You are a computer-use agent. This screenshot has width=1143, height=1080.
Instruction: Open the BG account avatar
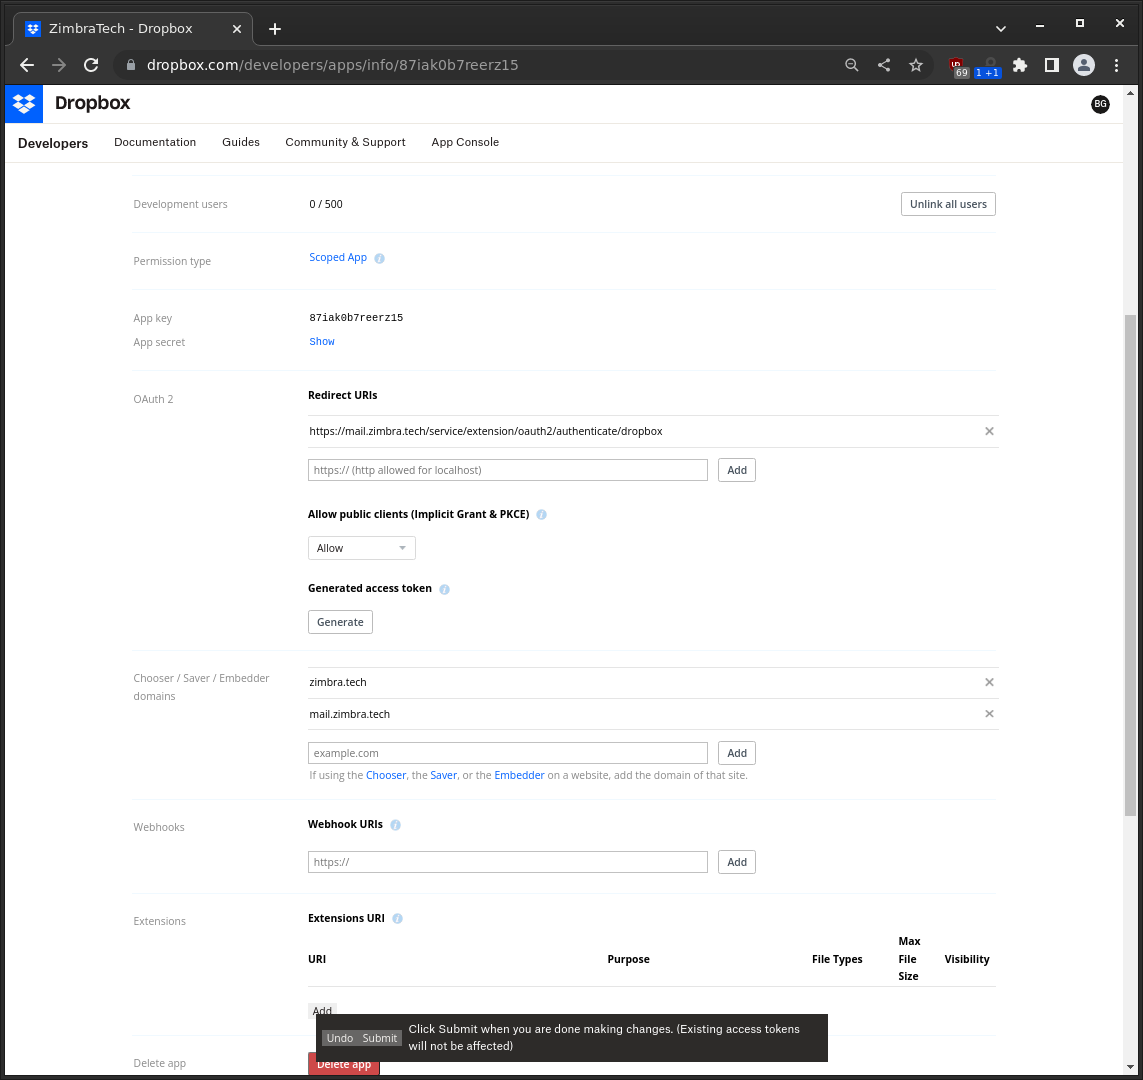(x=1100, y=104)
